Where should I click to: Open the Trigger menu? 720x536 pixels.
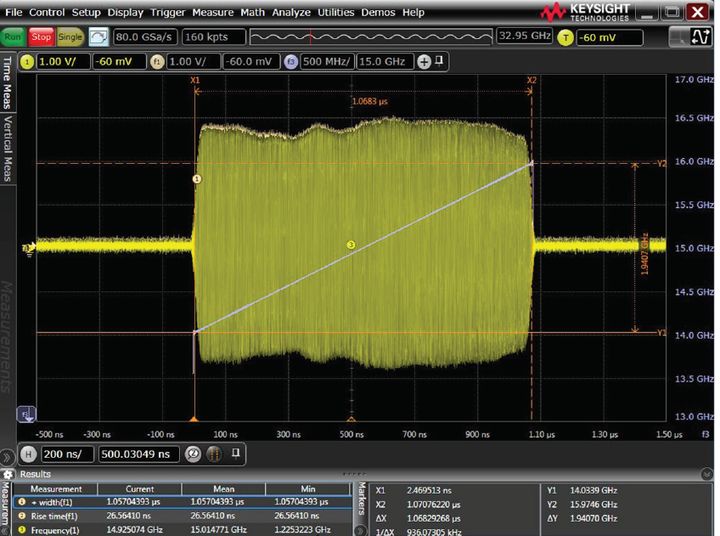(167, 12)
